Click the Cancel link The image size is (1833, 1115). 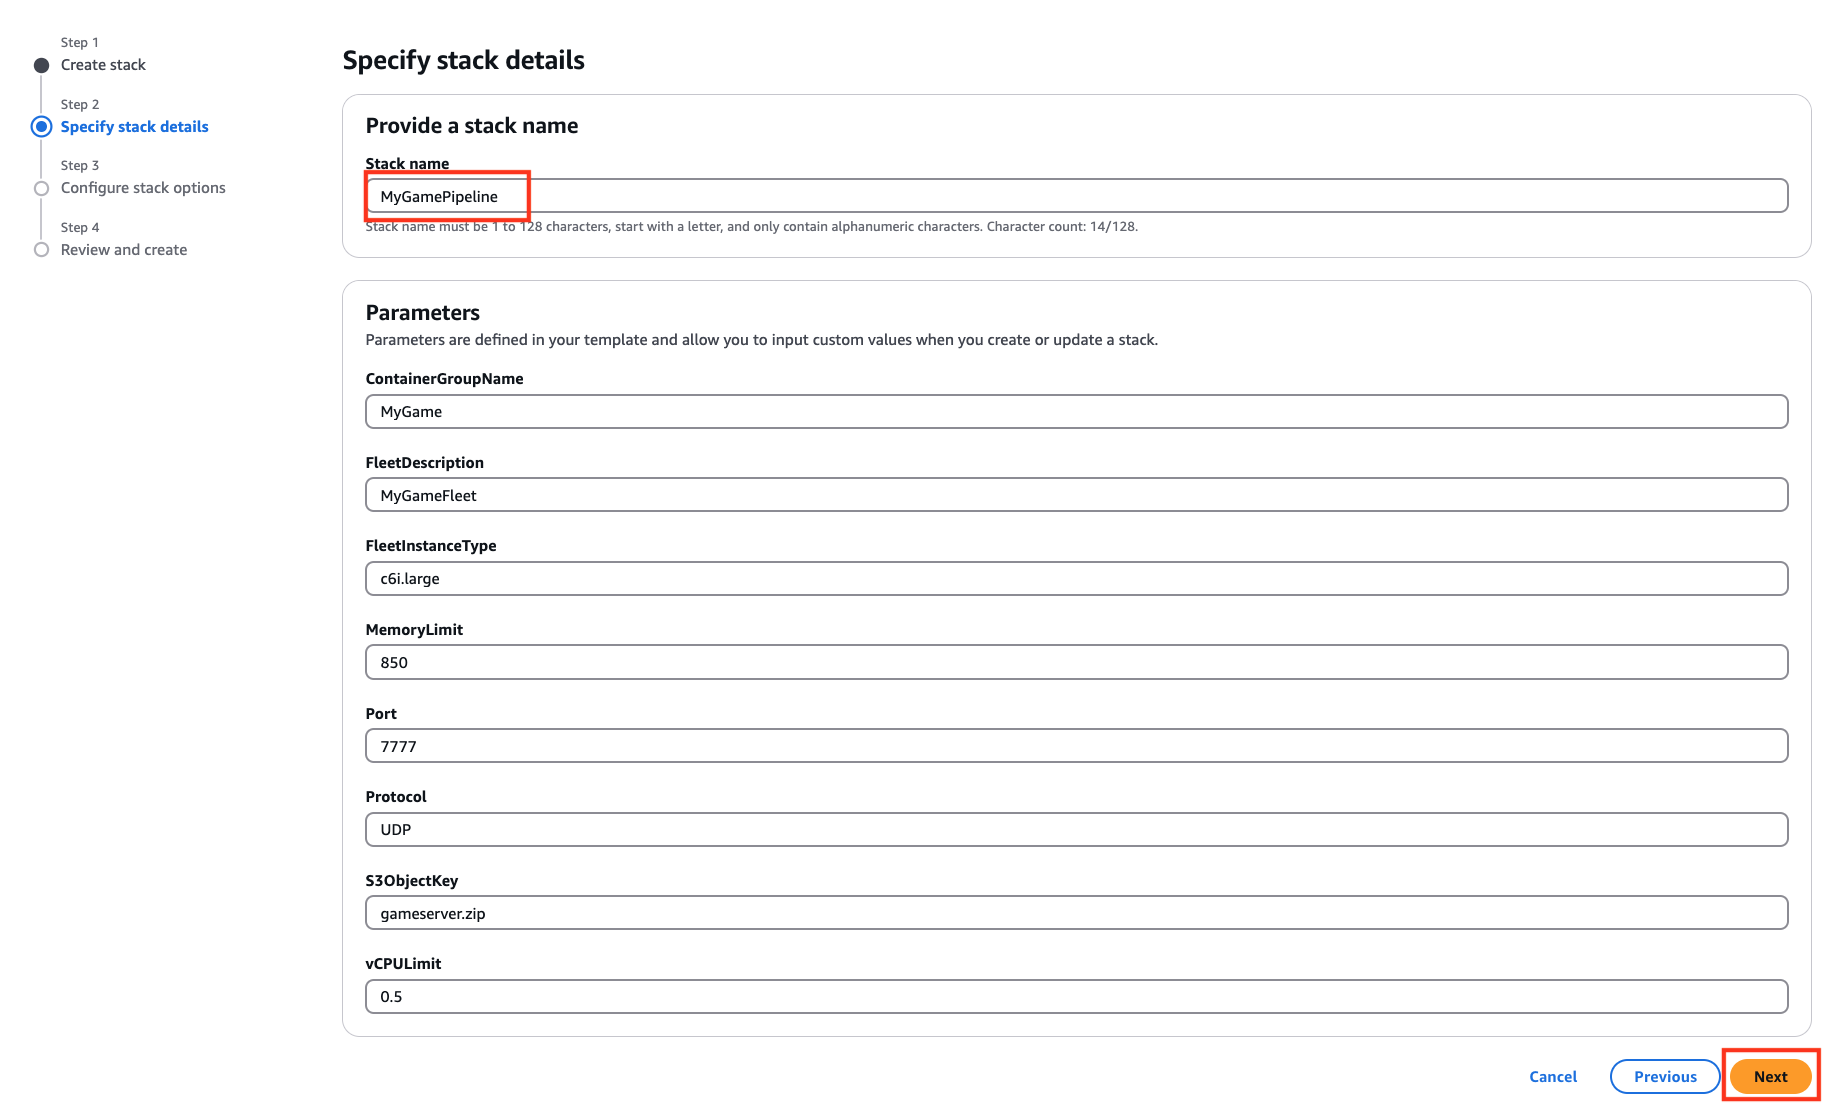(1552, 1076)
